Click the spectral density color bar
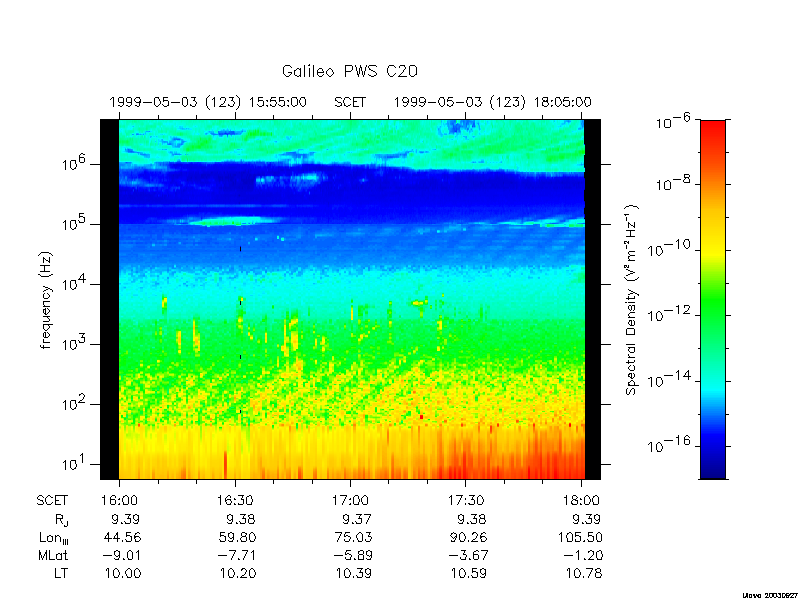The width and height of the screenshot is (800, 600). [713, 299]
